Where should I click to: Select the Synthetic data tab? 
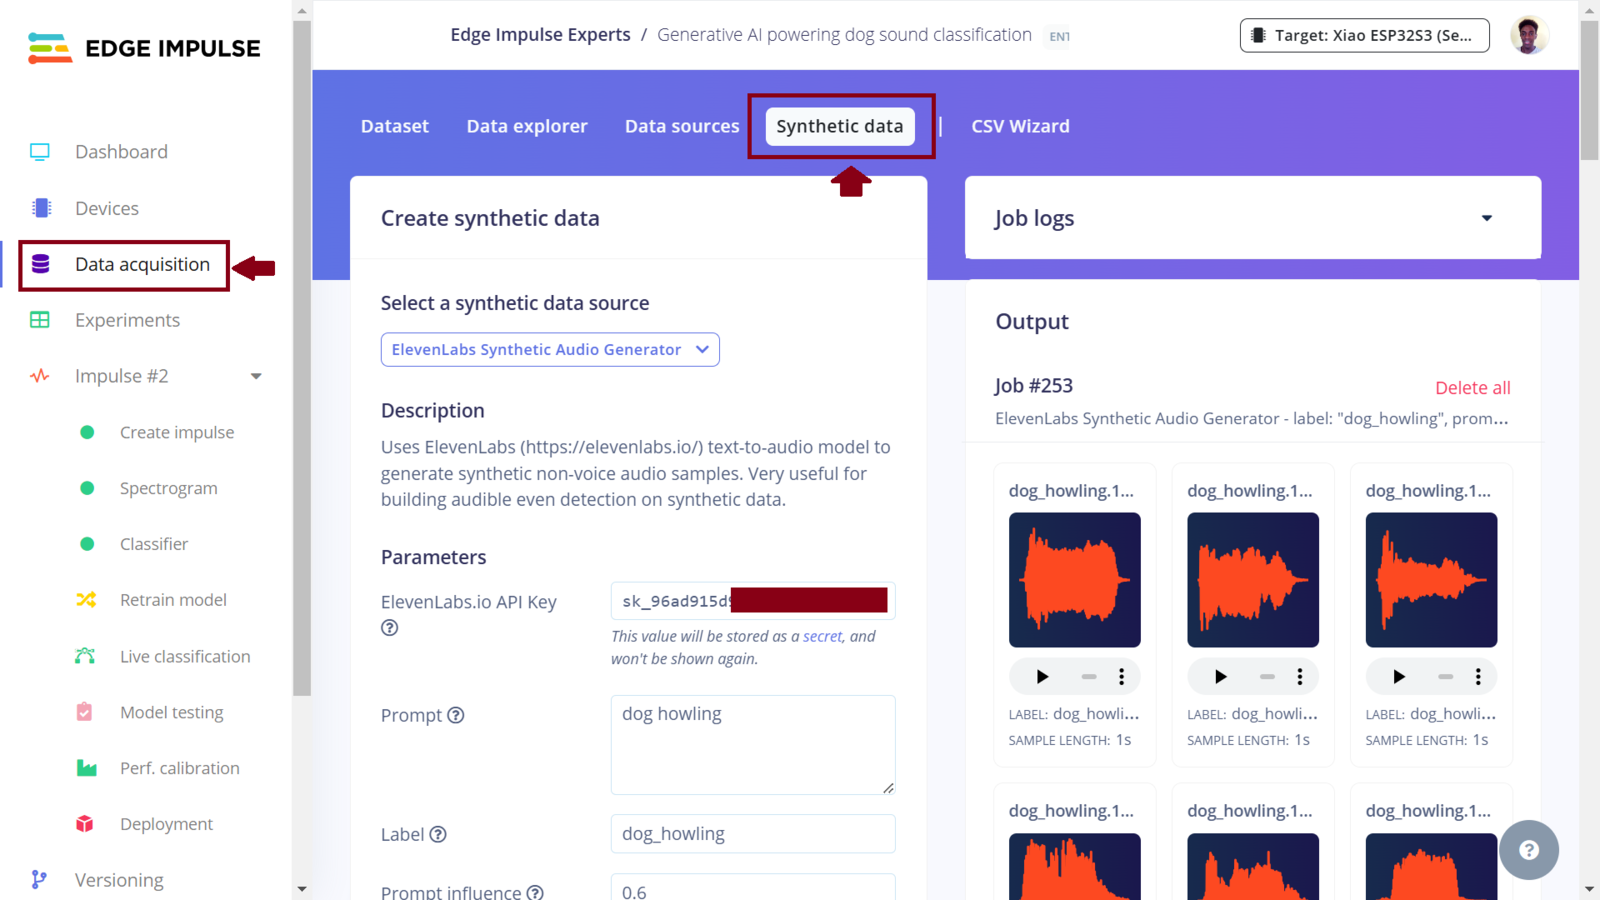click(840, 126)
